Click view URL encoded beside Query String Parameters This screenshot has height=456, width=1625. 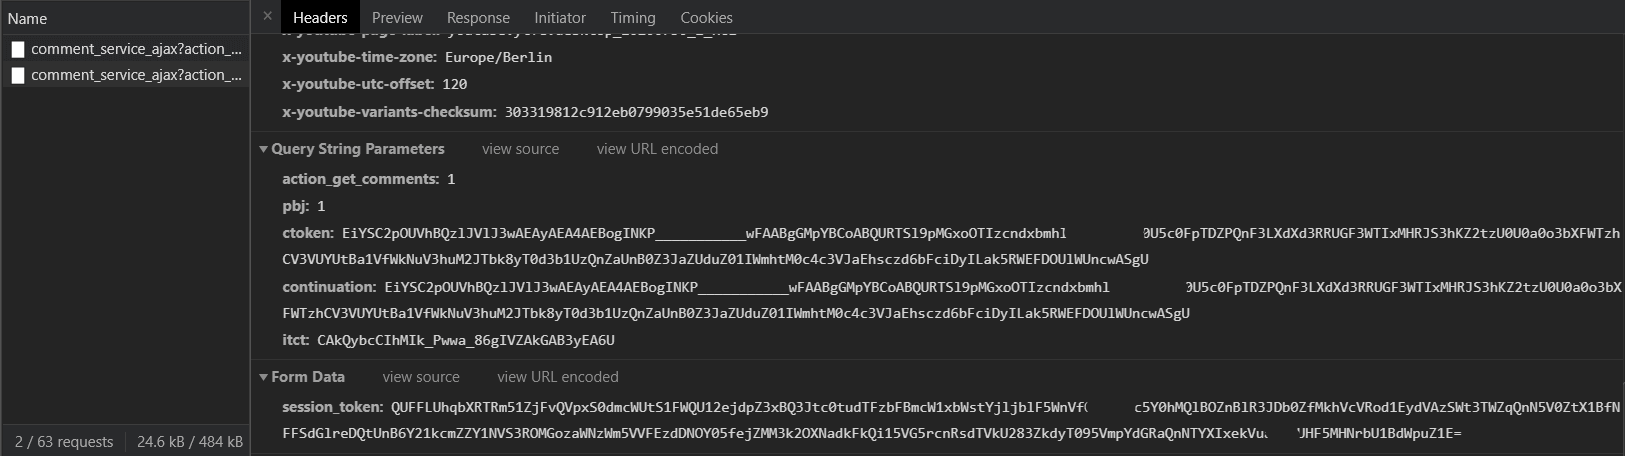click(657, 149)
